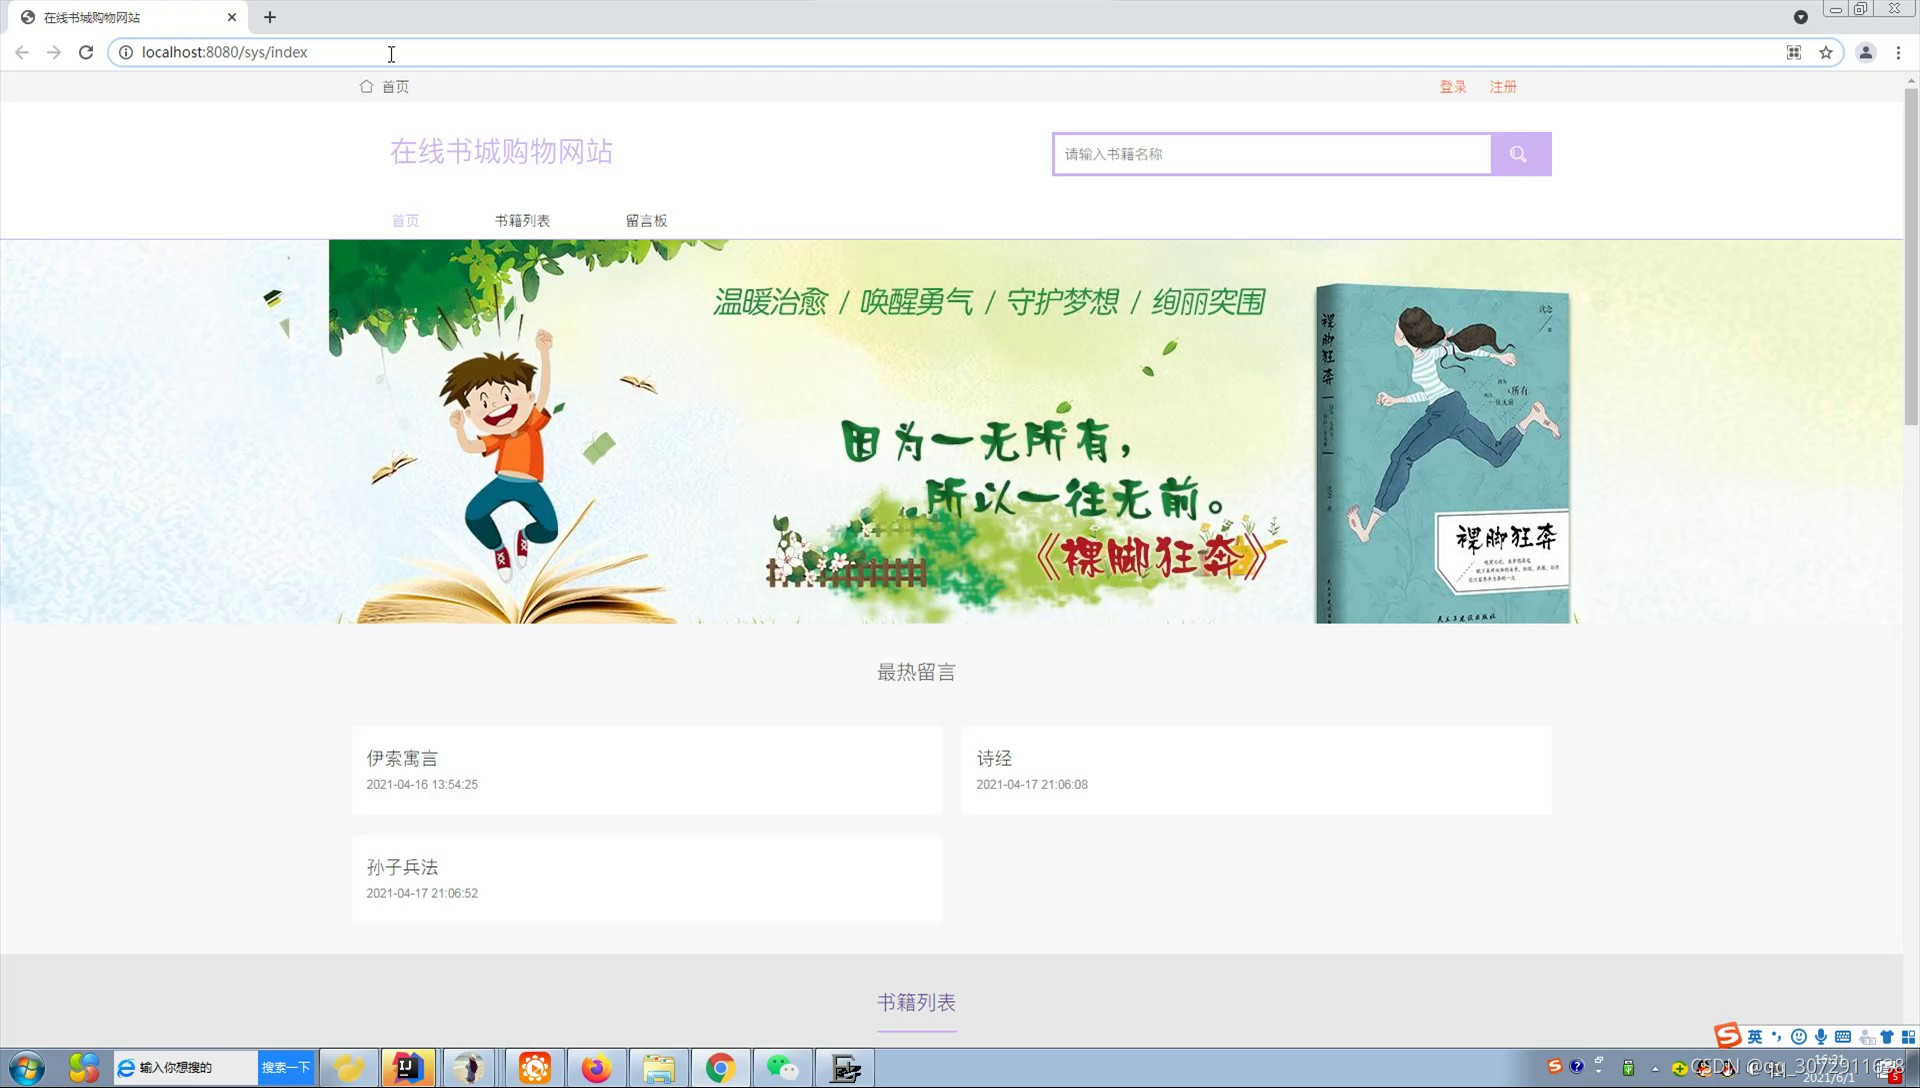Open the 诗经 message card
1920x1088 pixels.
tap(1256, 770)
